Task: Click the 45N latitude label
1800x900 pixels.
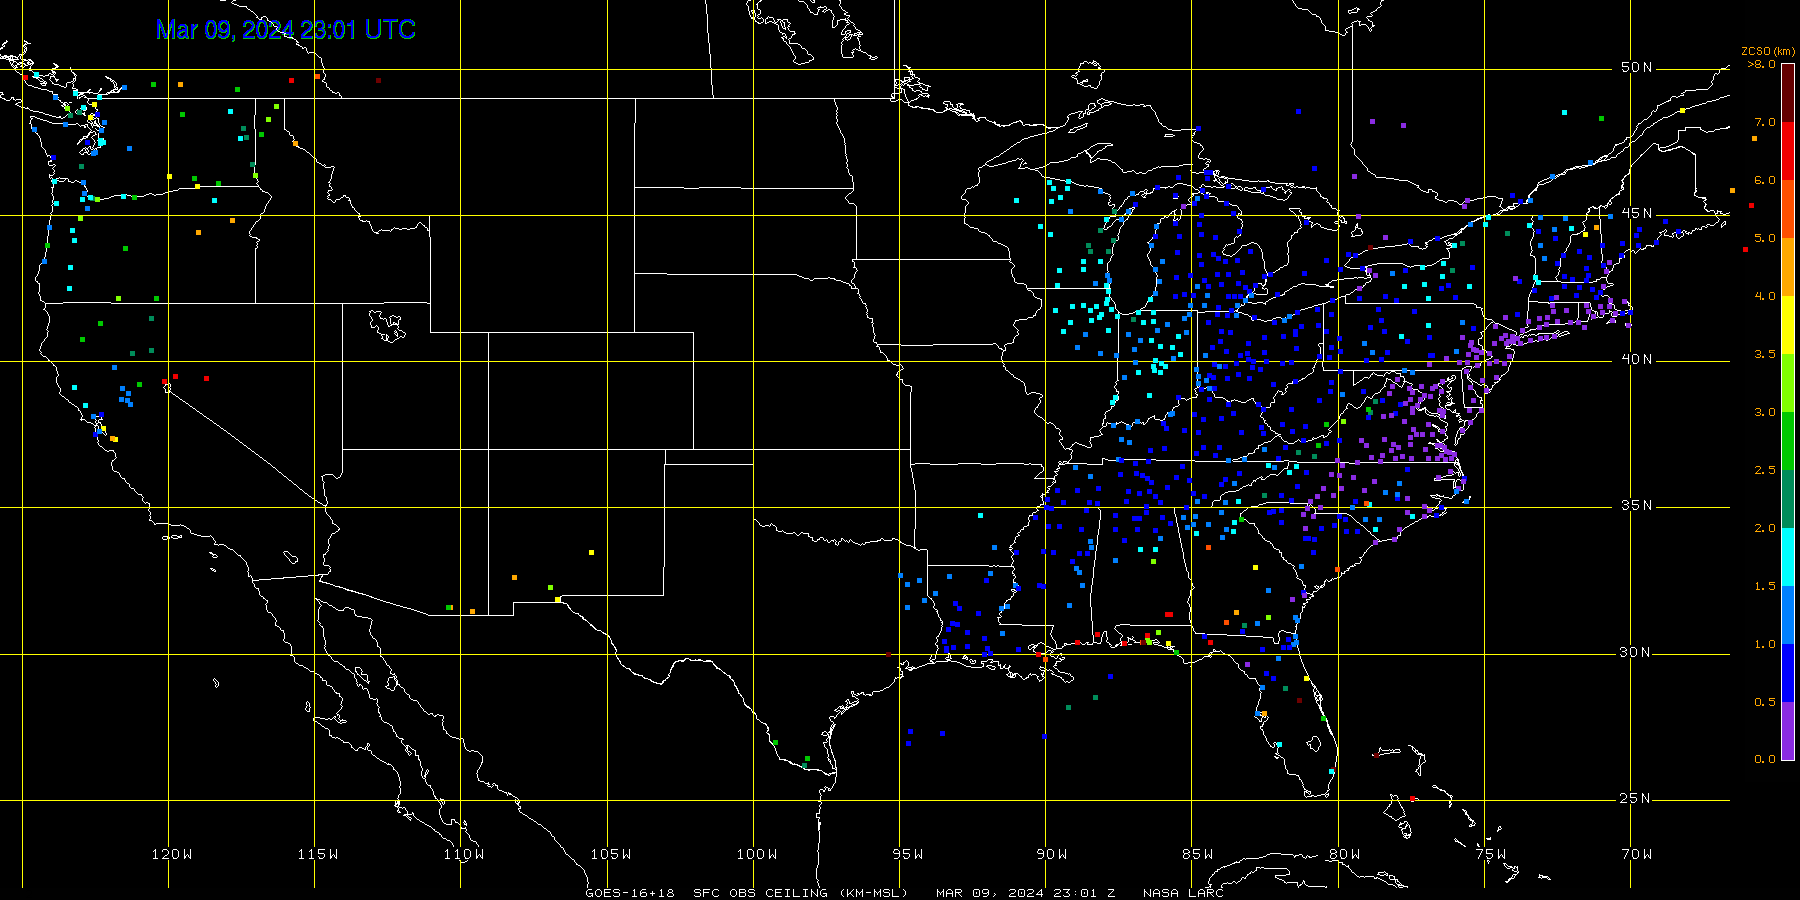Action: pyautogui.click(x=1637, y=214)
